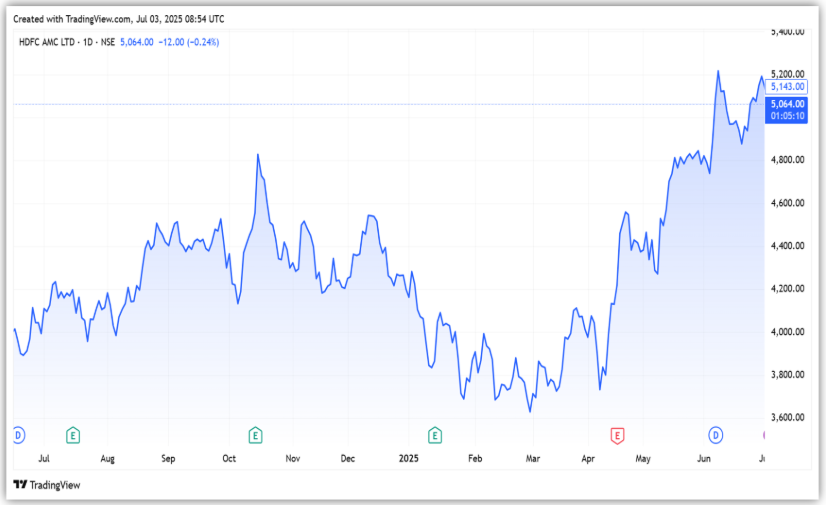
Task: Click the TradingView logo at bottom left
Action: (x=46, y=485)
